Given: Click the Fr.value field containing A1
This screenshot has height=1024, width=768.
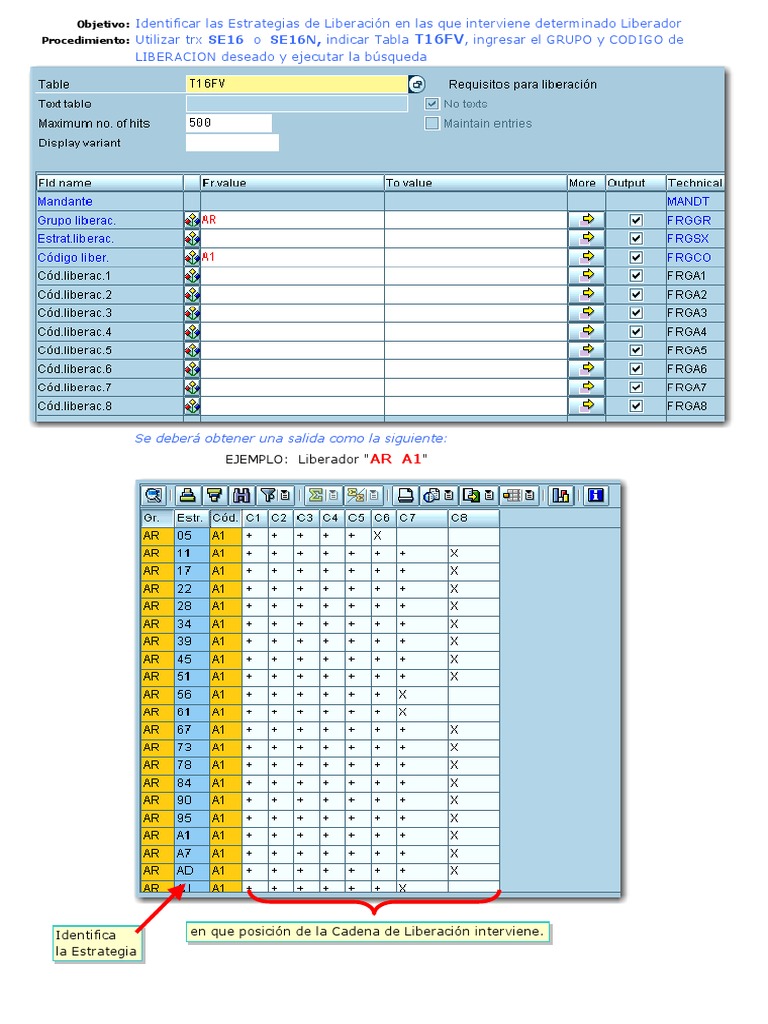Looking at the screenshot, I should point(292,257).
